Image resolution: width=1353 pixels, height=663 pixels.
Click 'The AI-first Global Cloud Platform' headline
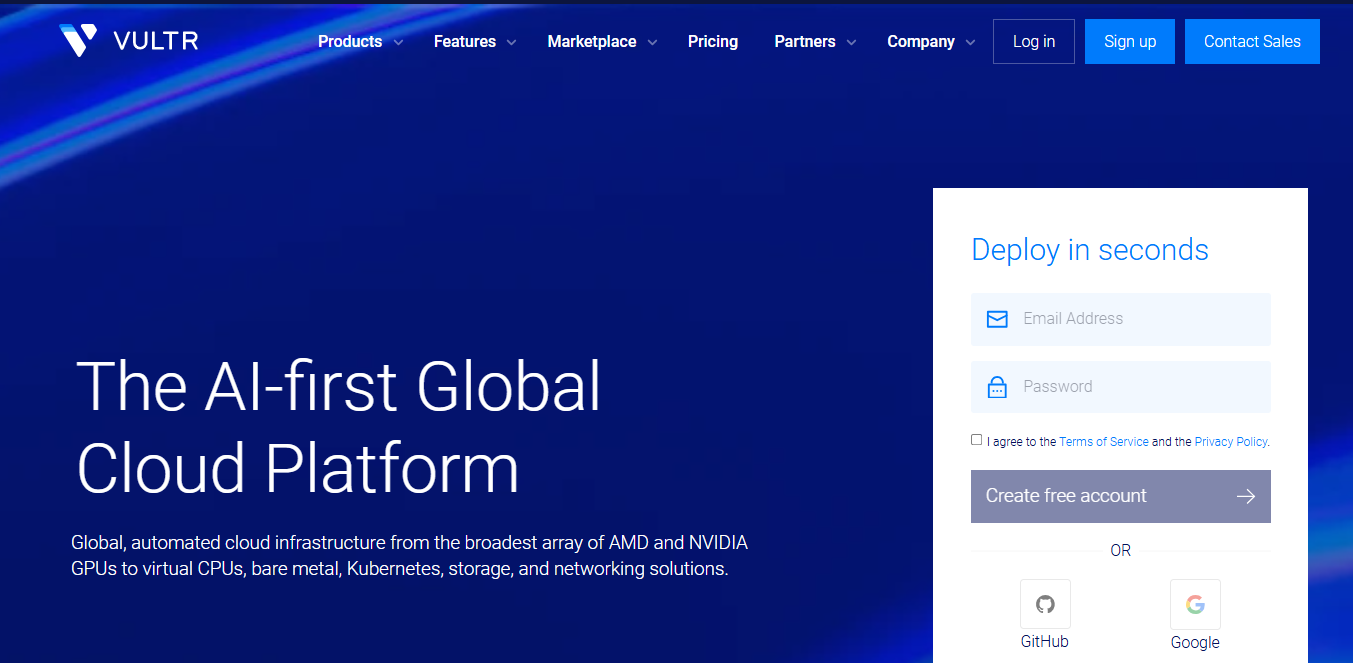point(339,427)
